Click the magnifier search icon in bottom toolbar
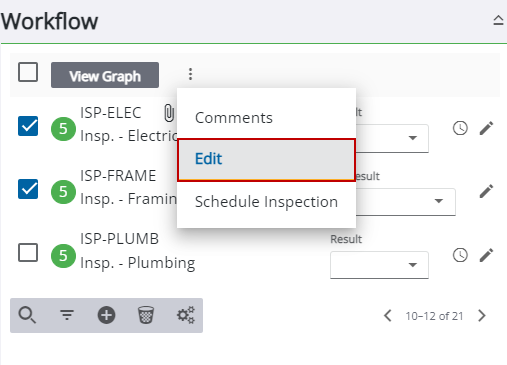Image resolution: width=507 pixels, height=365 pixels. [x=27, y=315]
